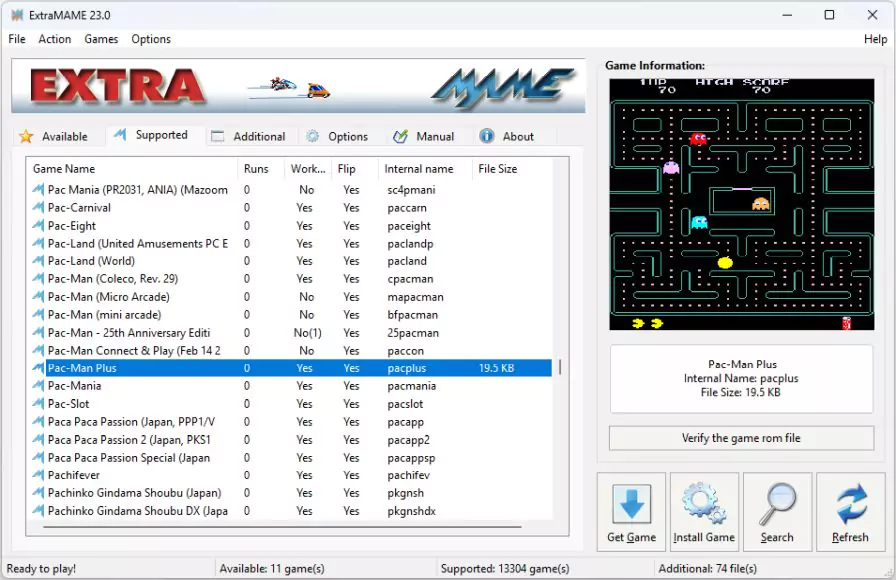896x580 pixels.
Task: Open the Games menu
Action: [101, 39]
